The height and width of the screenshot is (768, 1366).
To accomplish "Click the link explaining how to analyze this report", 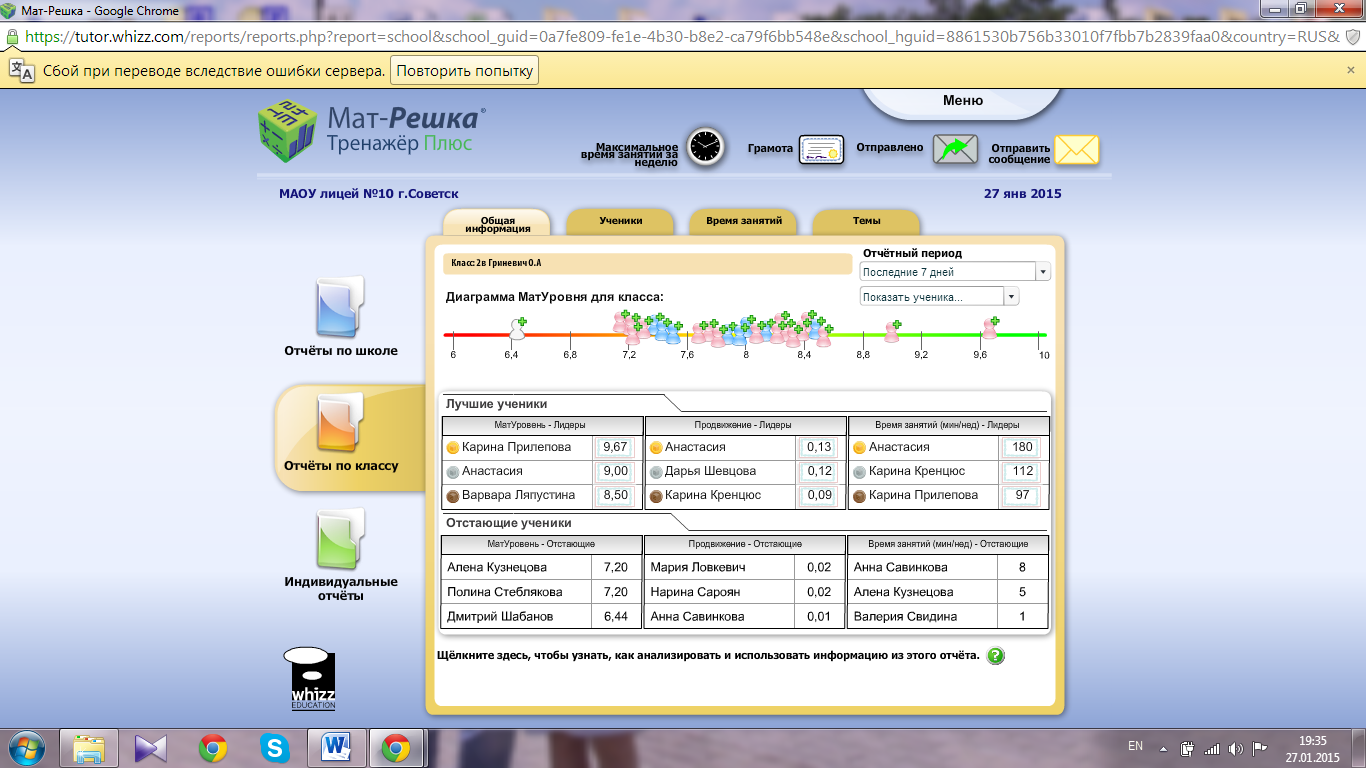I will click(x=708, y=656).
